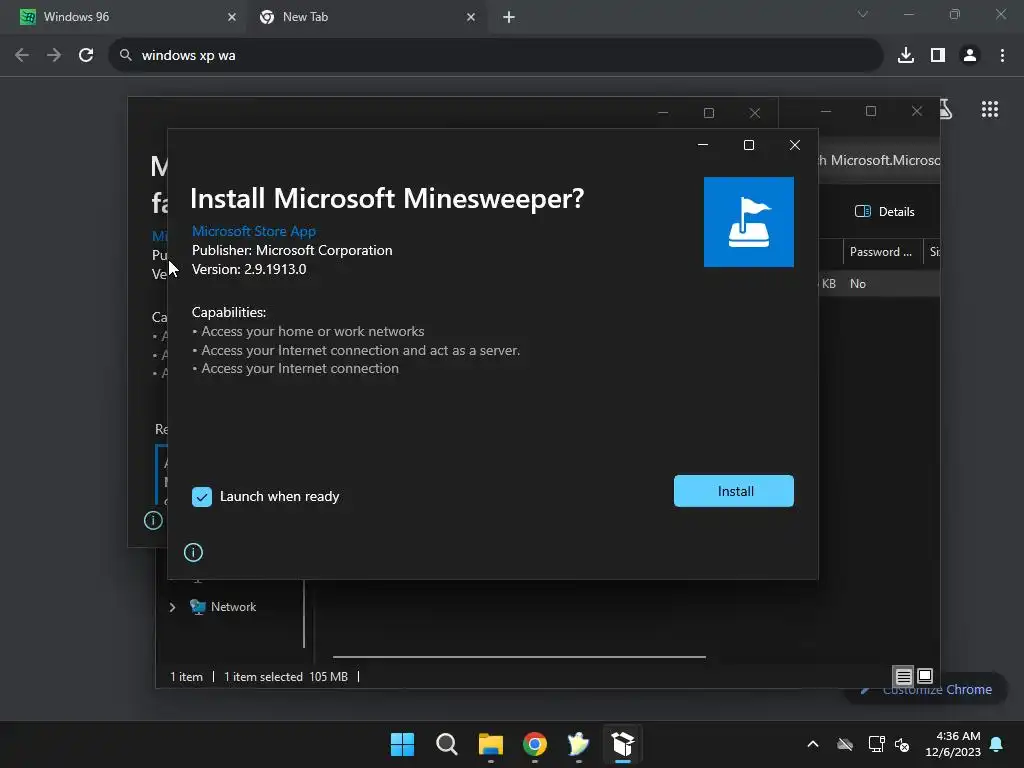
Task: Open Chrome tab search dropdown
Action: [862, 14]
